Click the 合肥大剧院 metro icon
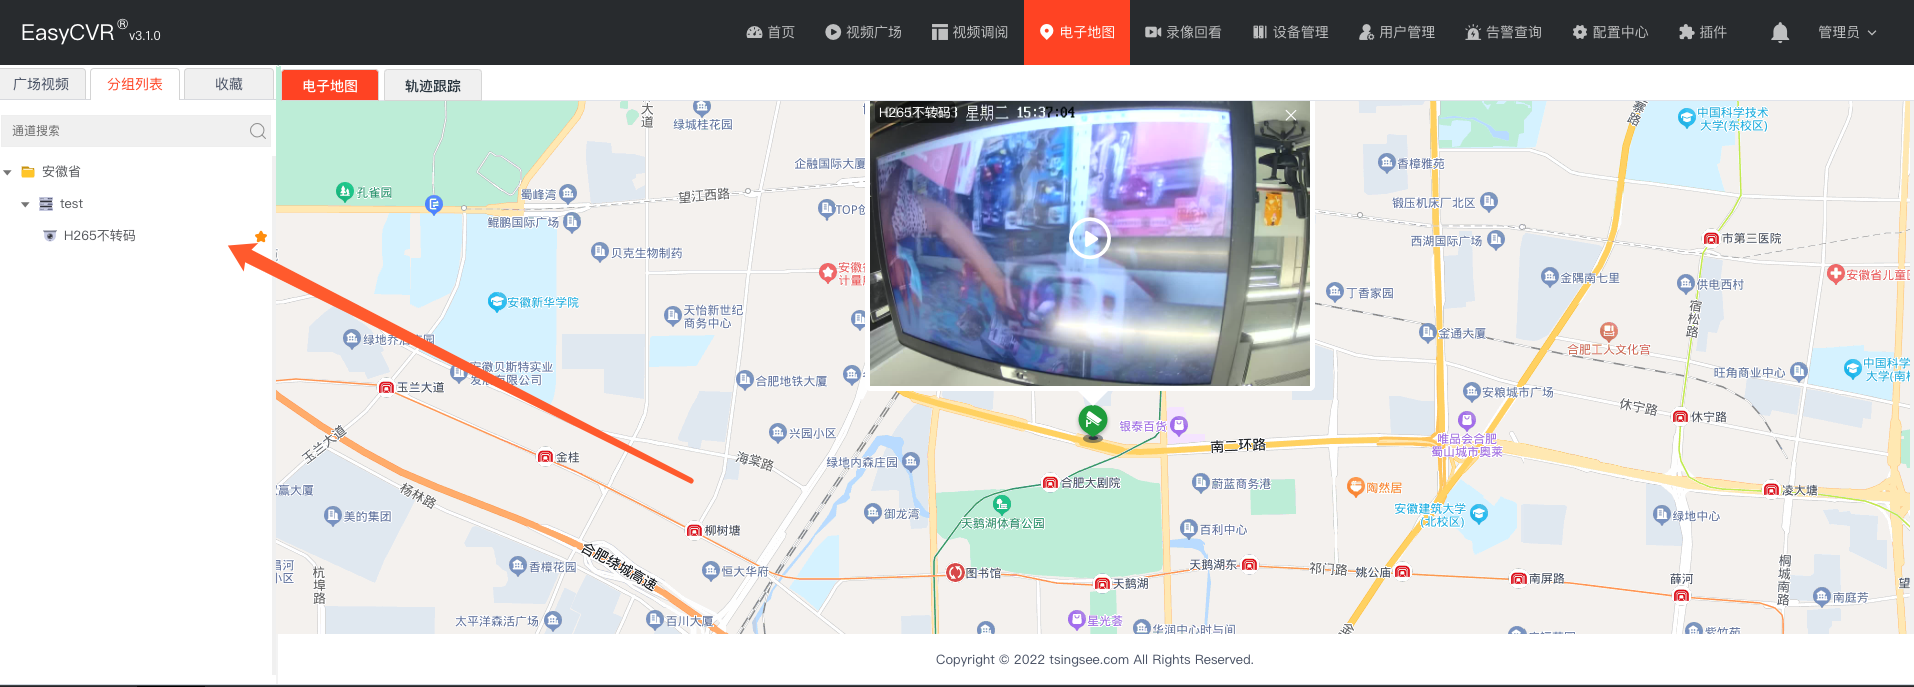The height and width of the screenshot is (687, 1914). 1050,483
